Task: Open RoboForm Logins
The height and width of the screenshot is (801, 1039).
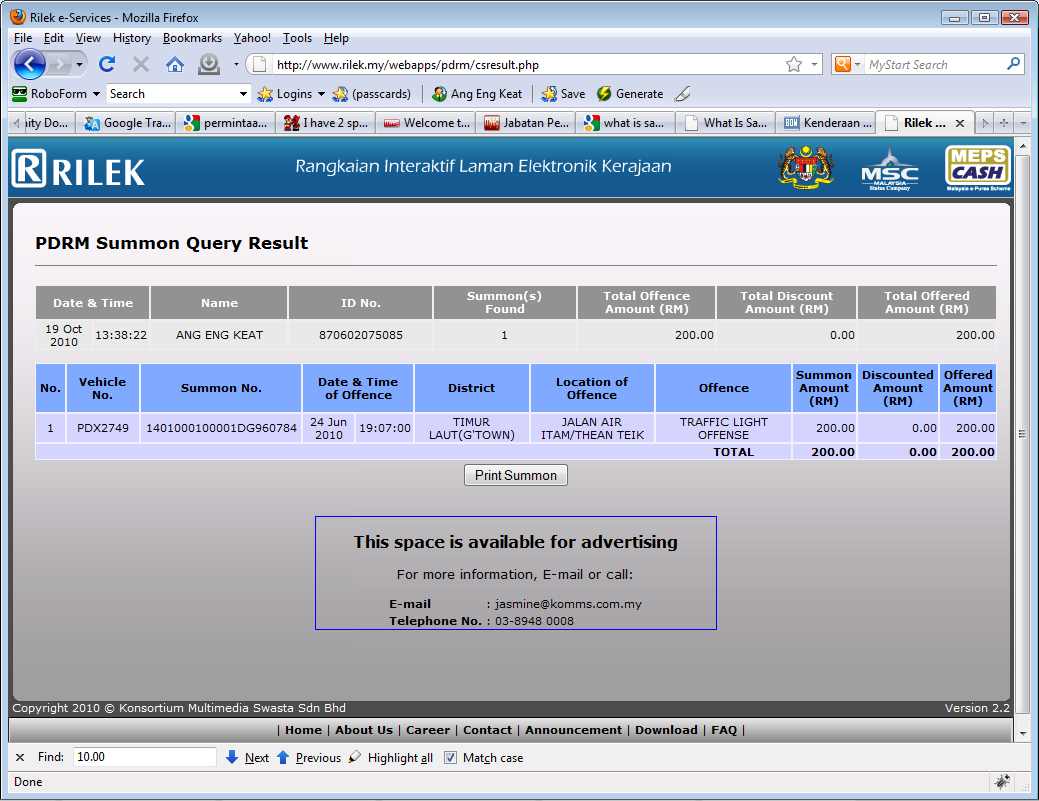Action: [x=285, y=94]
